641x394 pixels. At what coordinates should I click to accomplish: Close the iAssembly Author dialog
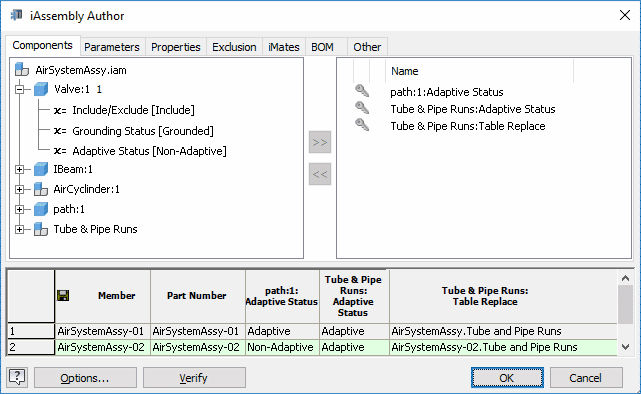pos(625,16)
